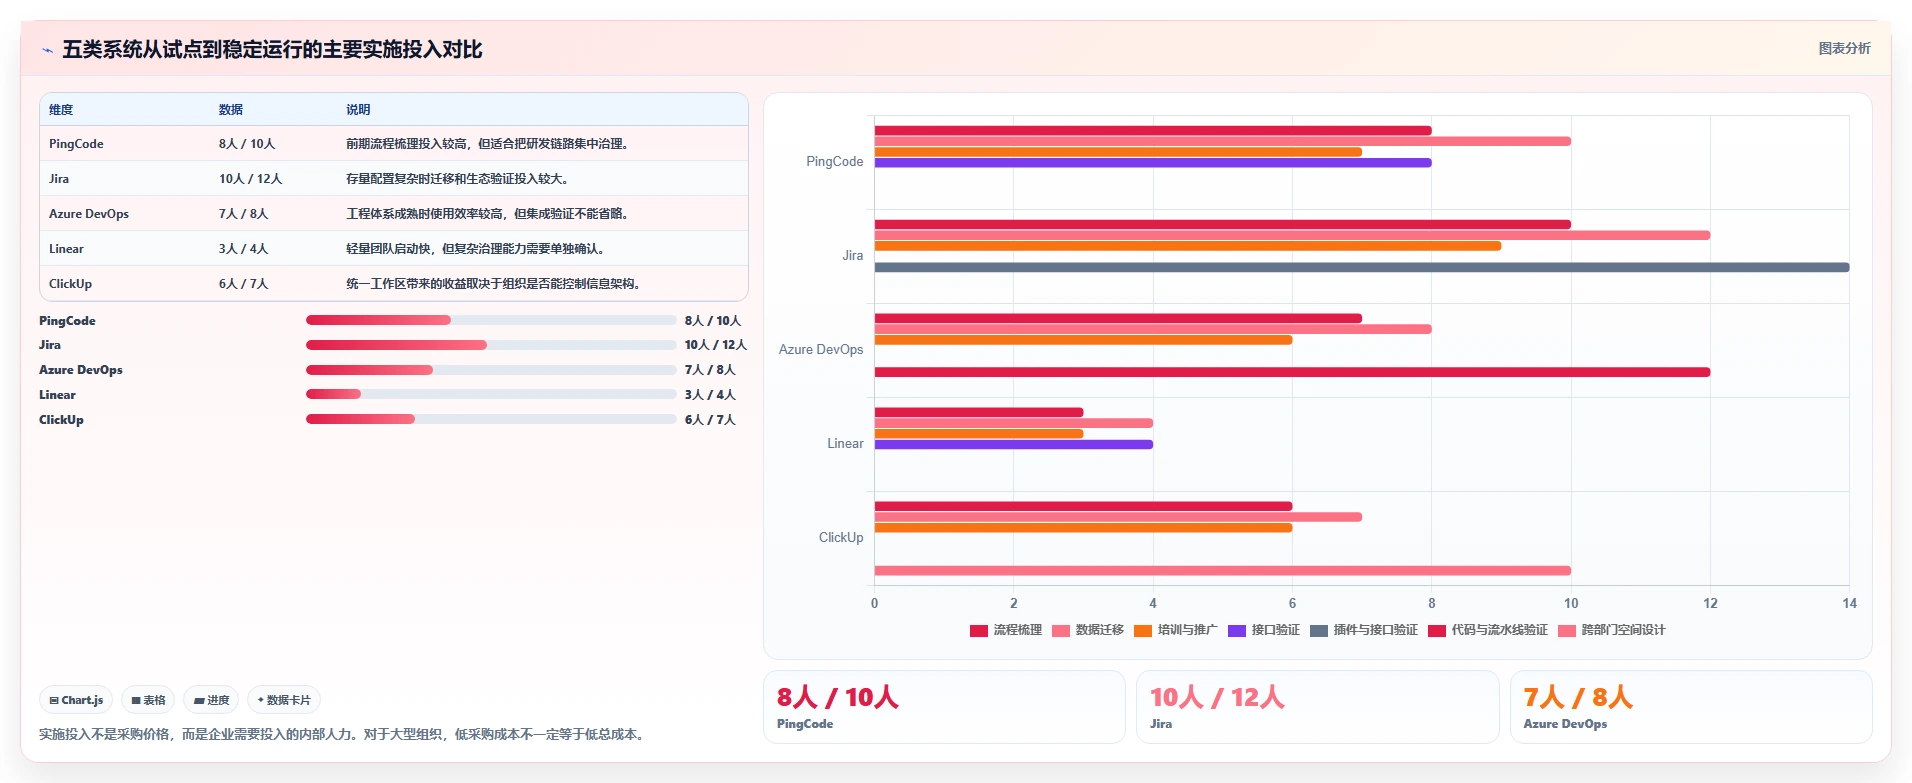Click the x-axis tick label 14

tap(1849, 603)
